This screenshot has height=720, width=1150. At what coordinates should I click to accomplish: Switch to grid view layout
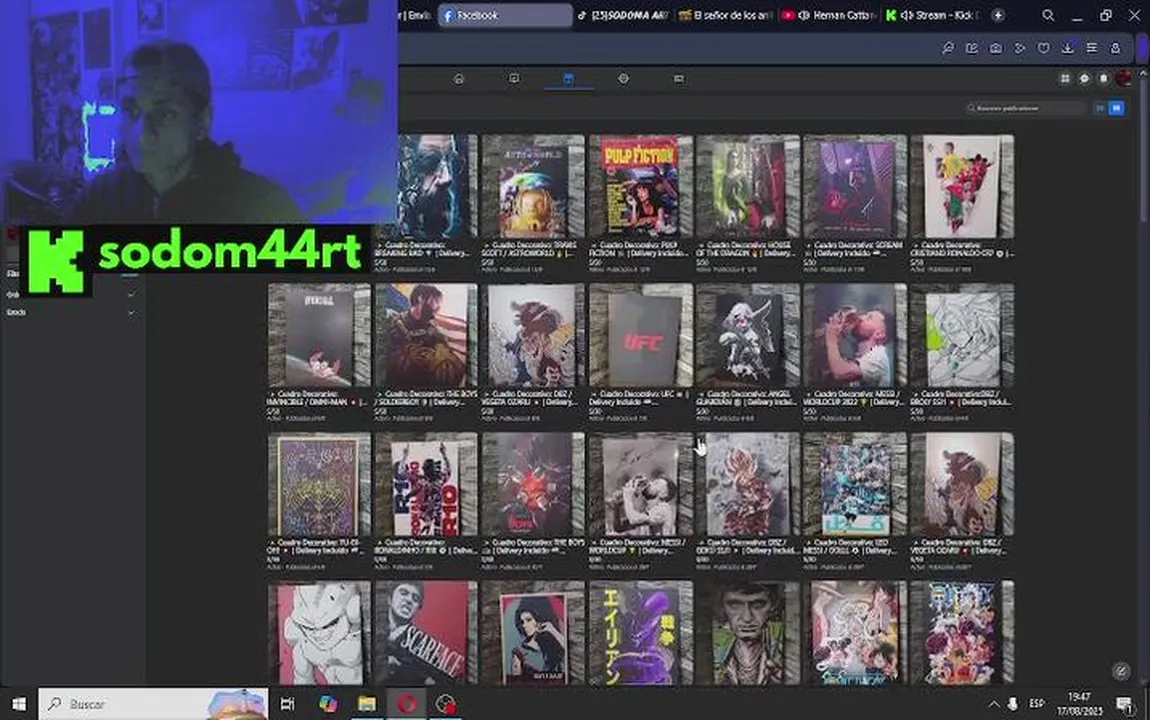coord(1116,109)
